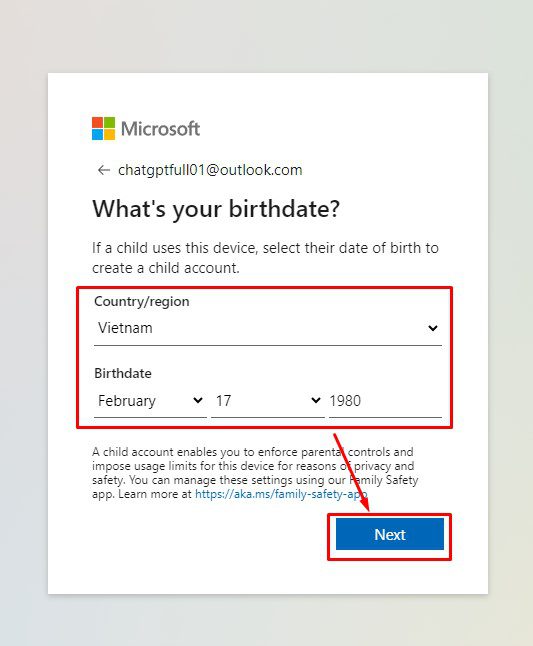This screenshot has height=646, width=533.
Task: Open the month dropdown showing February
Action: coord(150,400)
